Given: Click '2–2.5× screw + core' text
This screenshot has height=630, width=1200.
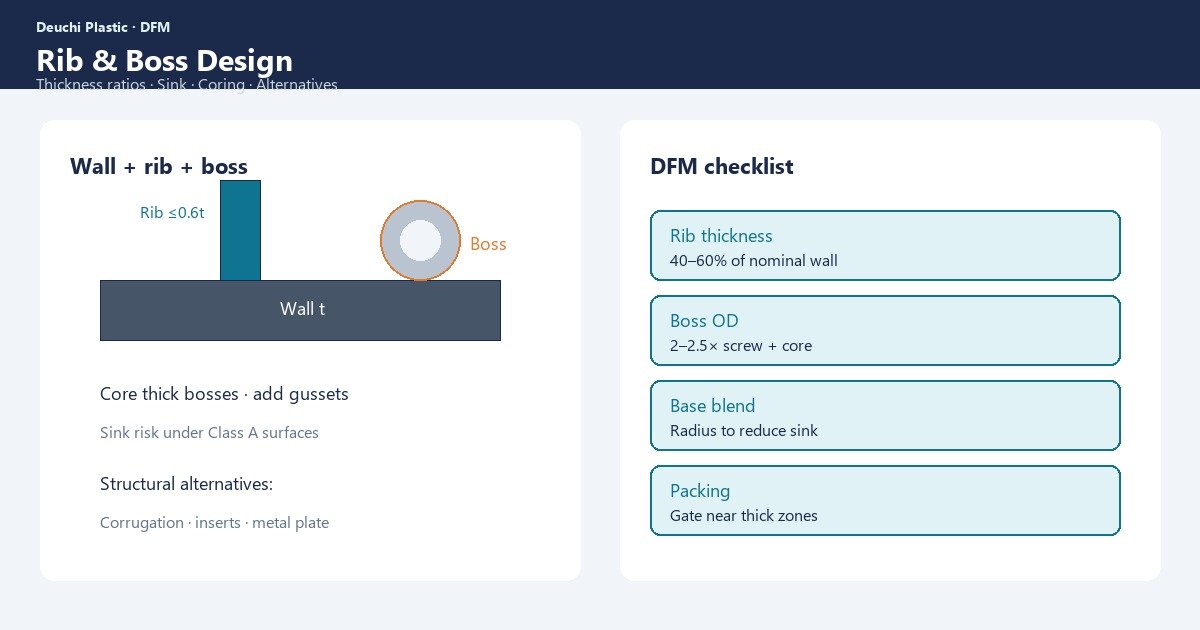Looking at the screenshot, I should (x=741, y=346).
